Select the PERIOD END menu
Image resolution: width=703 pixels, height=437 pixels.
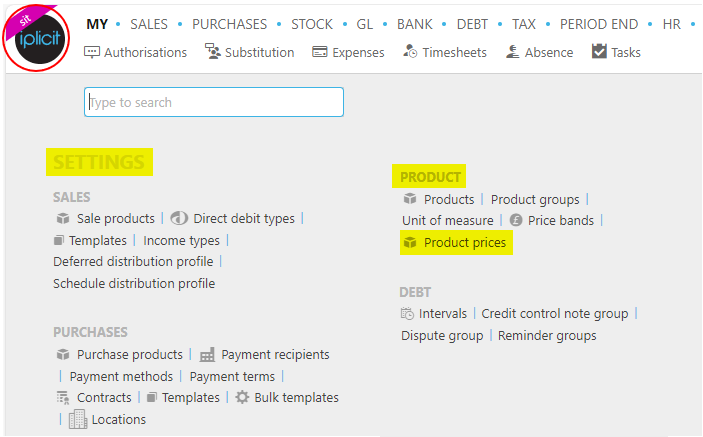(x=599, y=24)
